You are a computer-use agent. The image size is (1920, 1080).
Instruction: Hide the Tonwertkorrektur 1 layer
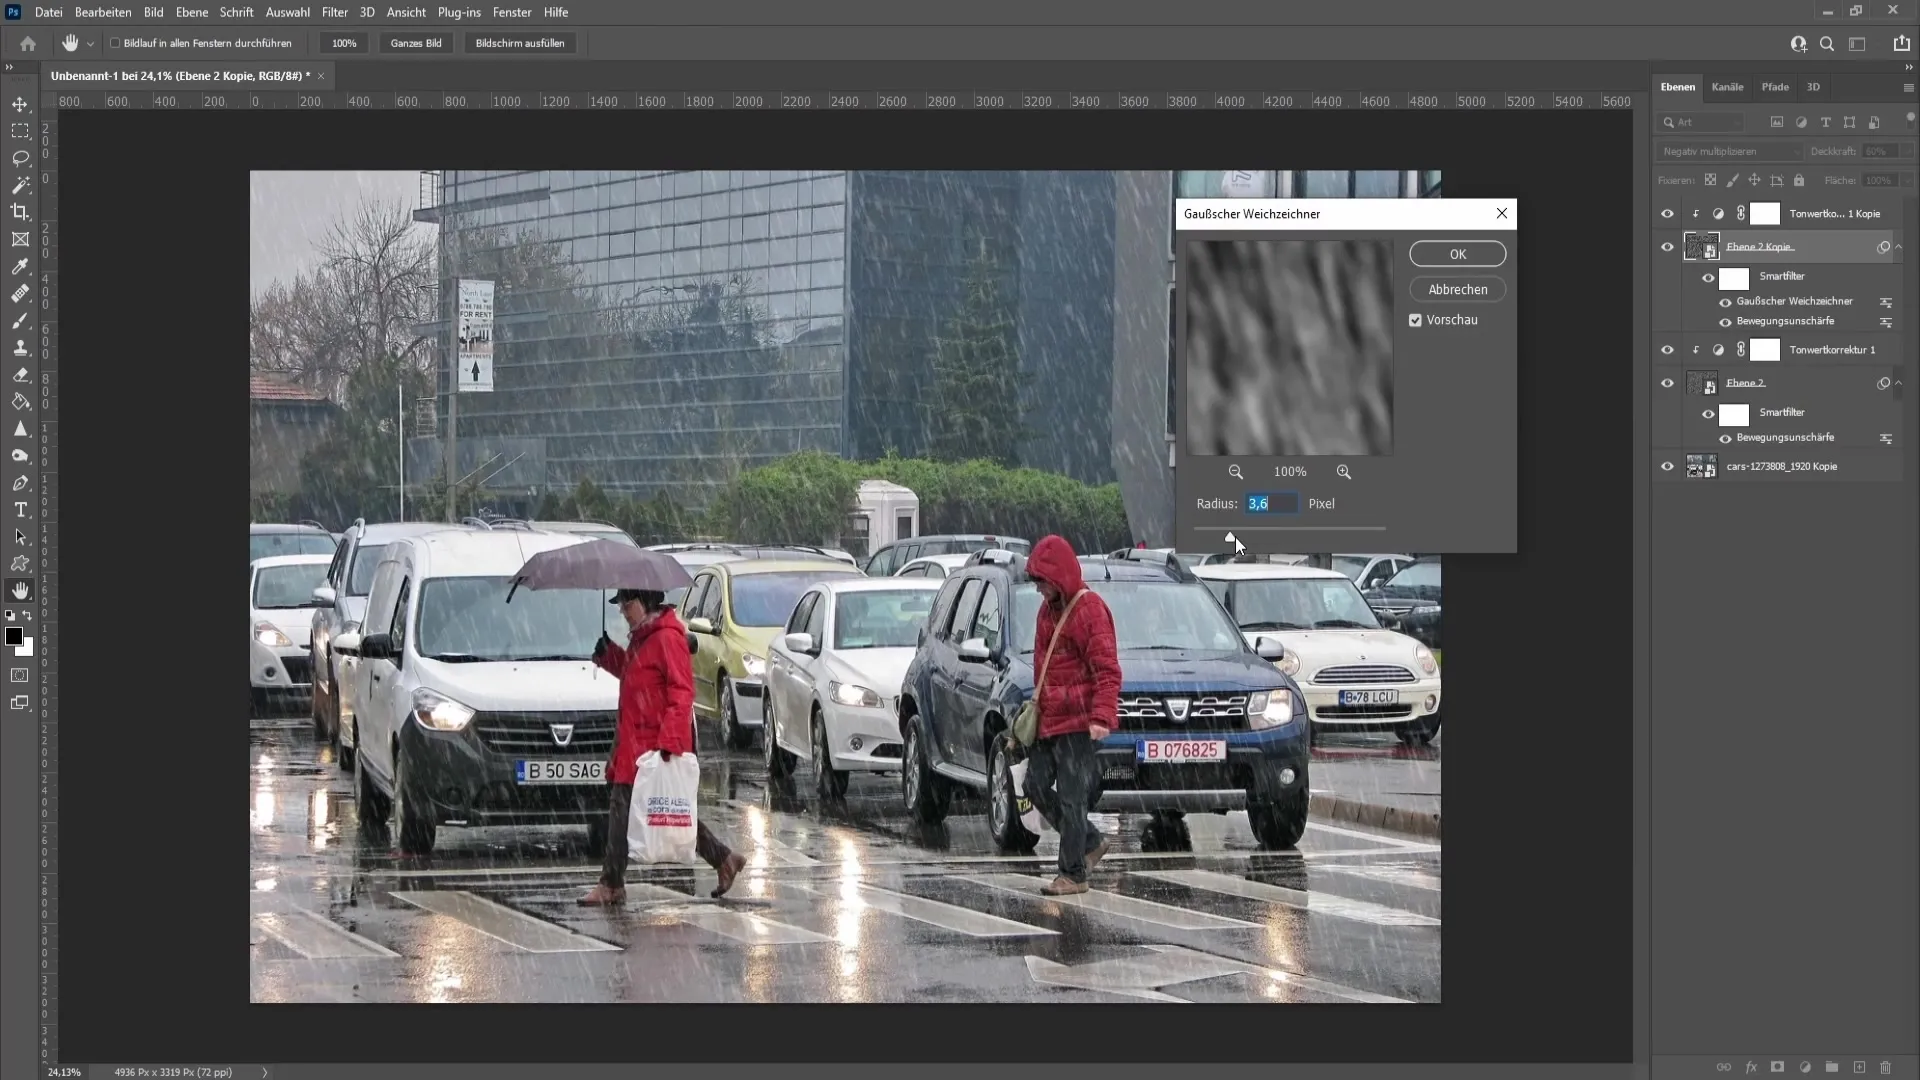[x=1667, y=350]
